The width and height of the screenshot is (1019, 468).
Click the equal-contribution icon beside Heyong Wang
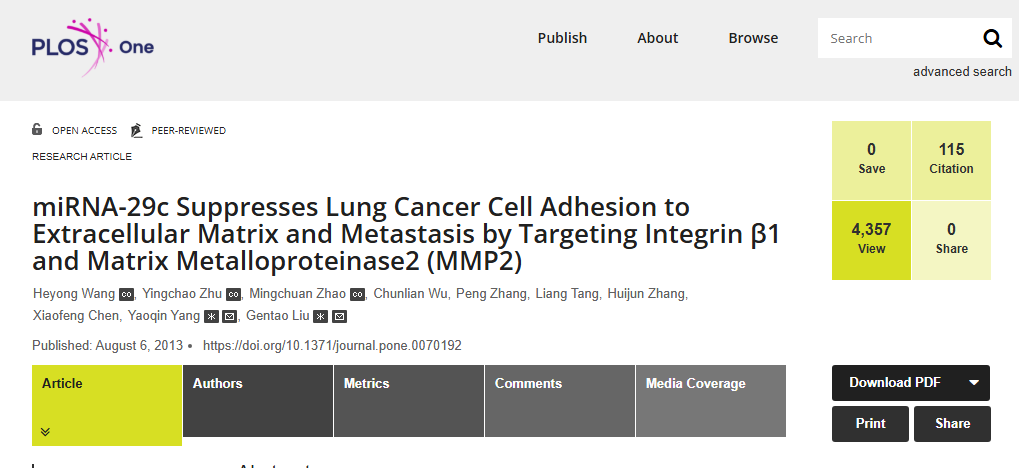(x=126, y=294)
